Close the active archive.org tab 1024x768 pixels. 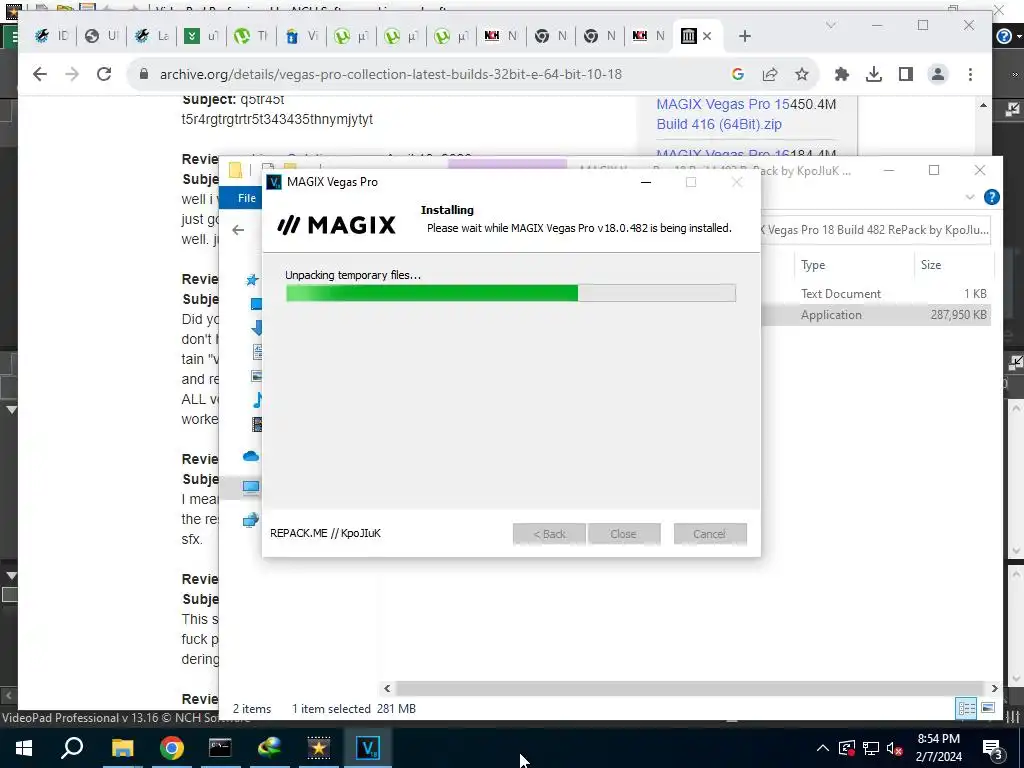pos(707,36)
